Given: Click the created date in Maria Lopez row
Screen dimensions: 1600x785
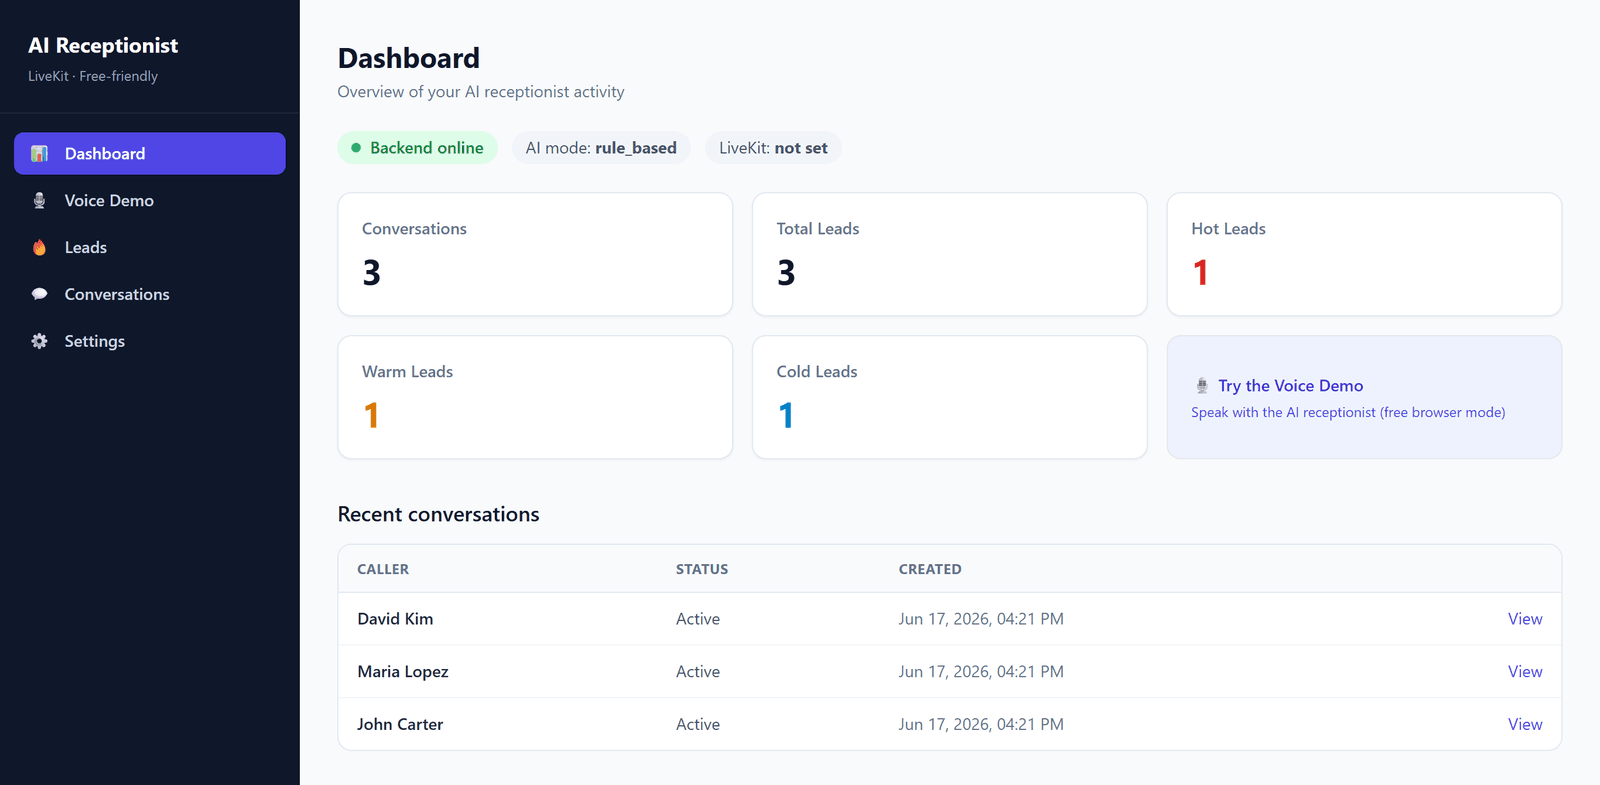Looking at the screenshot, I should 981,672.
